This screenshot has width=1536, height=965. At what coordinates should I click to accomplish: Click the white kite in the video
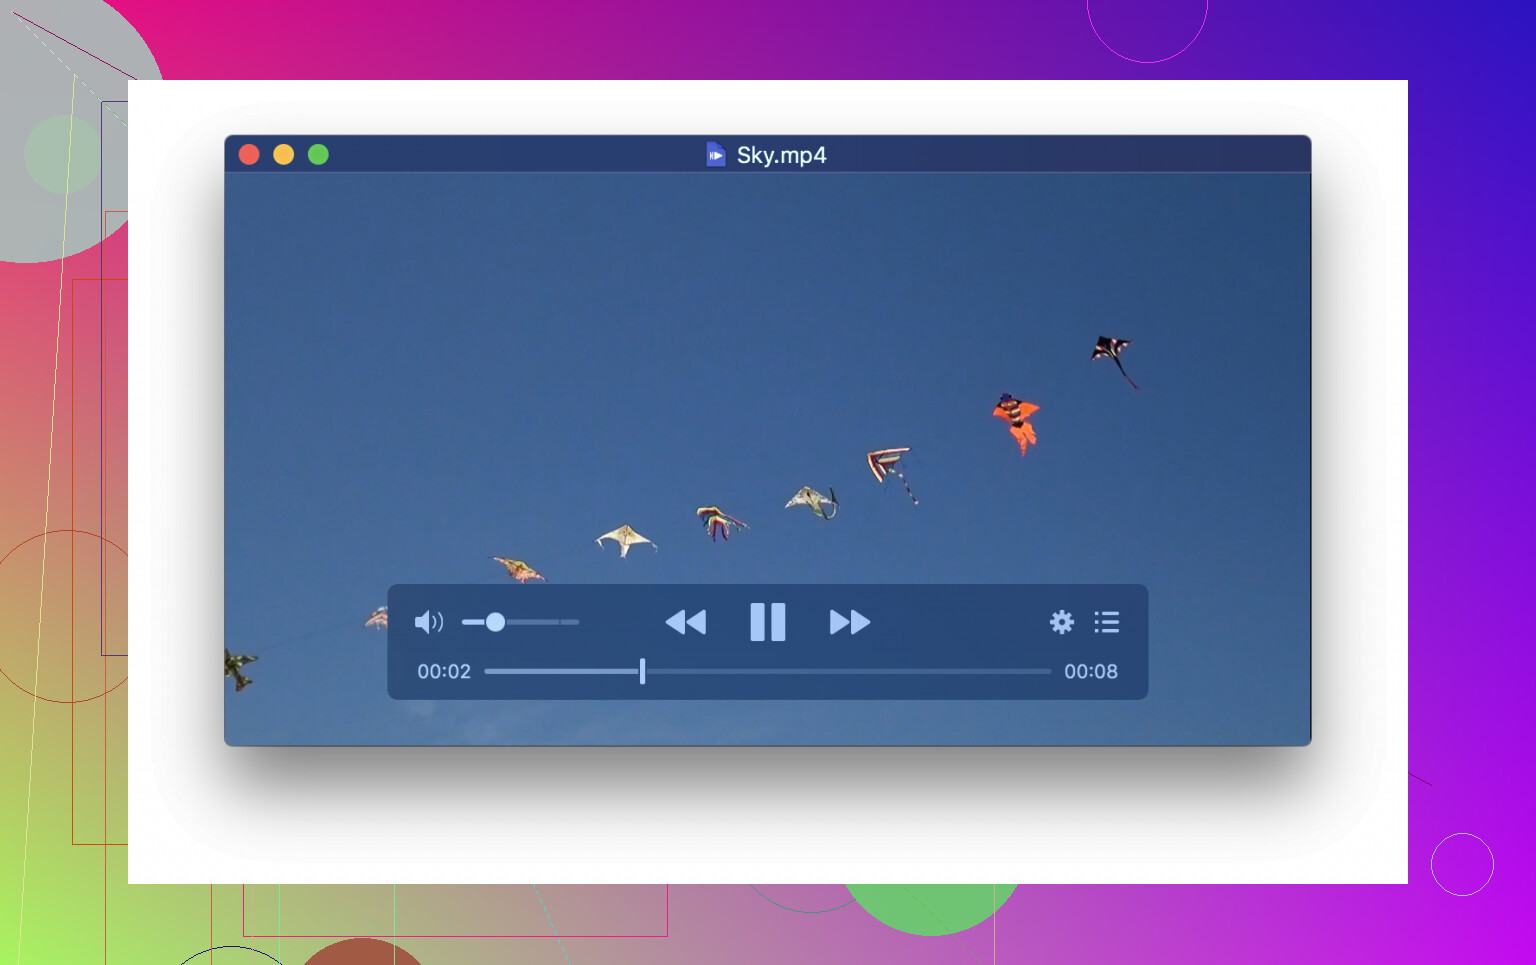tap(625, 540)
